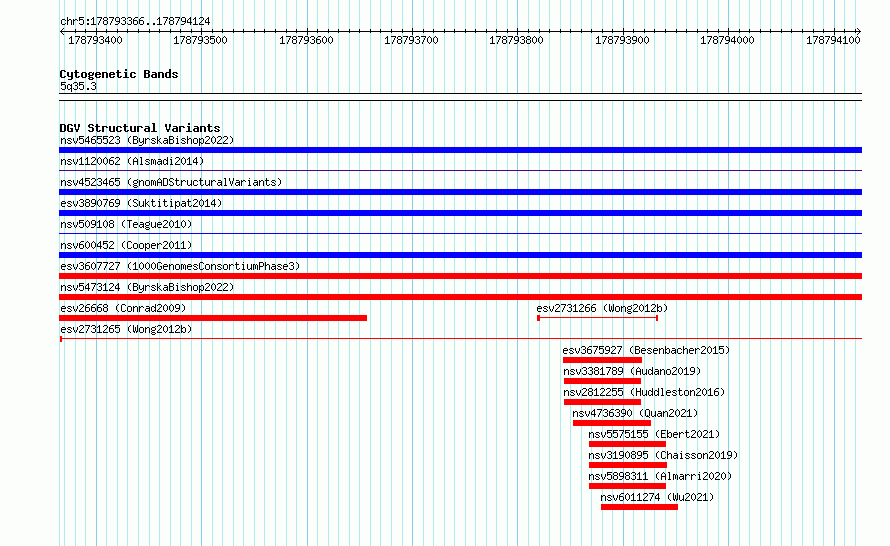Click nsv4736390 (Quan2021) label
This screenshot has width=890, height=546.
635,413
